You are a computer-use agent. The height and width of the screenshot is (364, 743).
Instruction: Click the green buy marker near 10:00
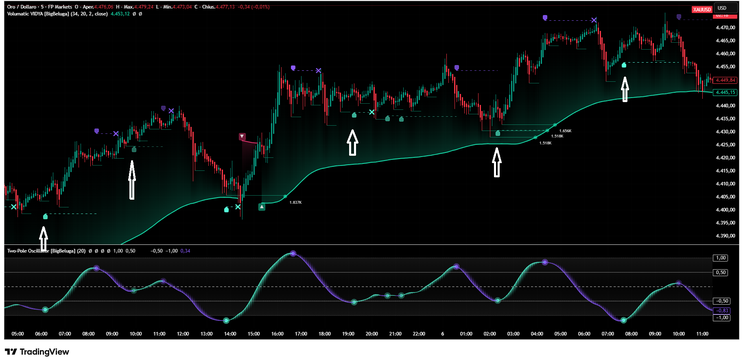click(x=134, y=149)
